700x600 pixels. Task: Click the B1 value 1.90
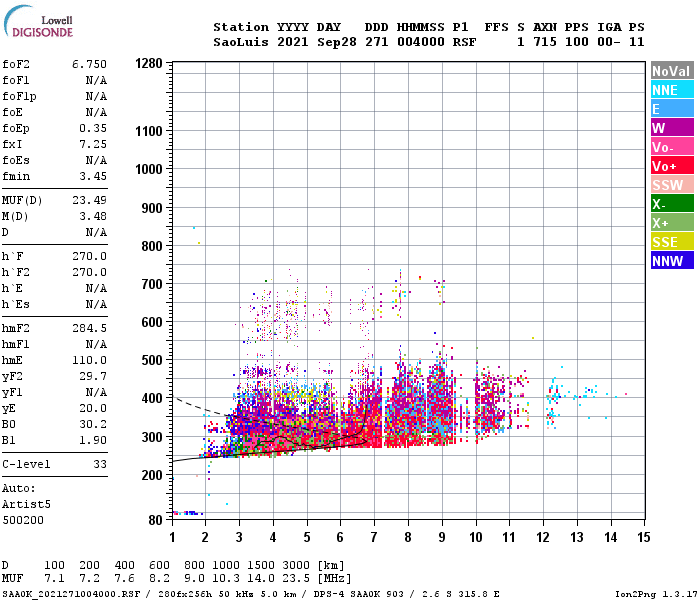tap(93, 440)
